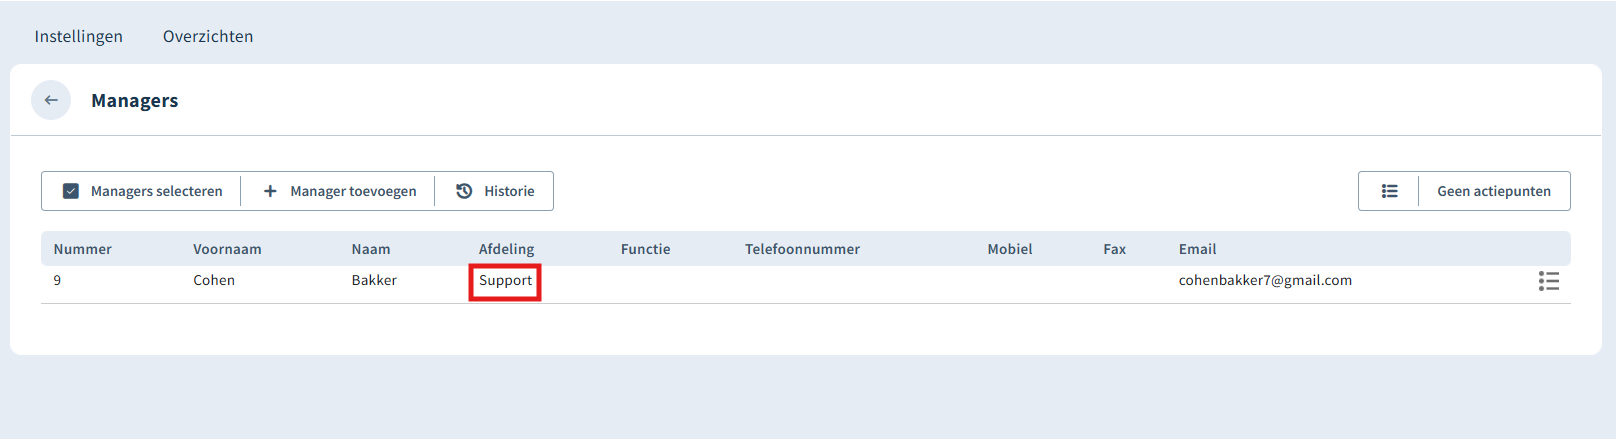Click the Support department cell

coord(505,281)
